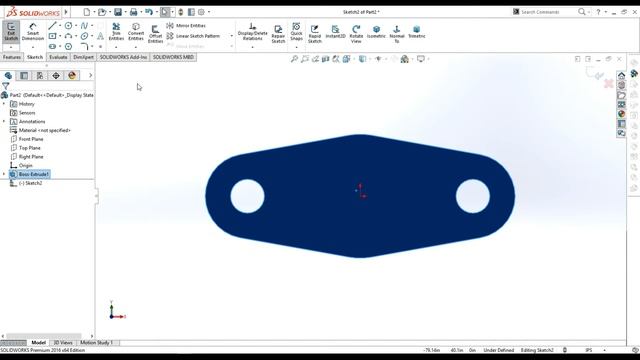This screenshot has width=640, height=360.
Task: Expand the SOLIDWORKS menu arrow
Action: point(66,12)
